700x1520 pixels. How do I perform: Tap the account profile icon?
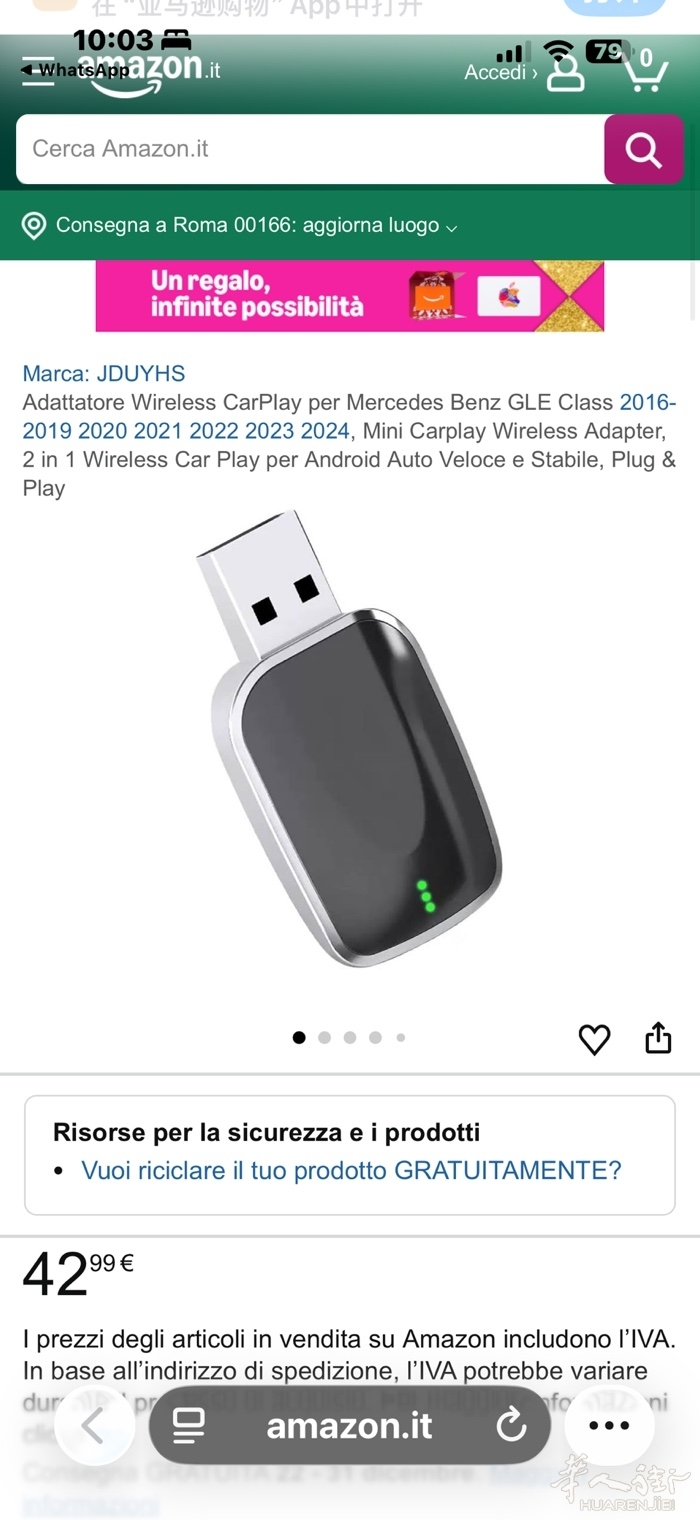pyautogui.click(x=565, y=72)
